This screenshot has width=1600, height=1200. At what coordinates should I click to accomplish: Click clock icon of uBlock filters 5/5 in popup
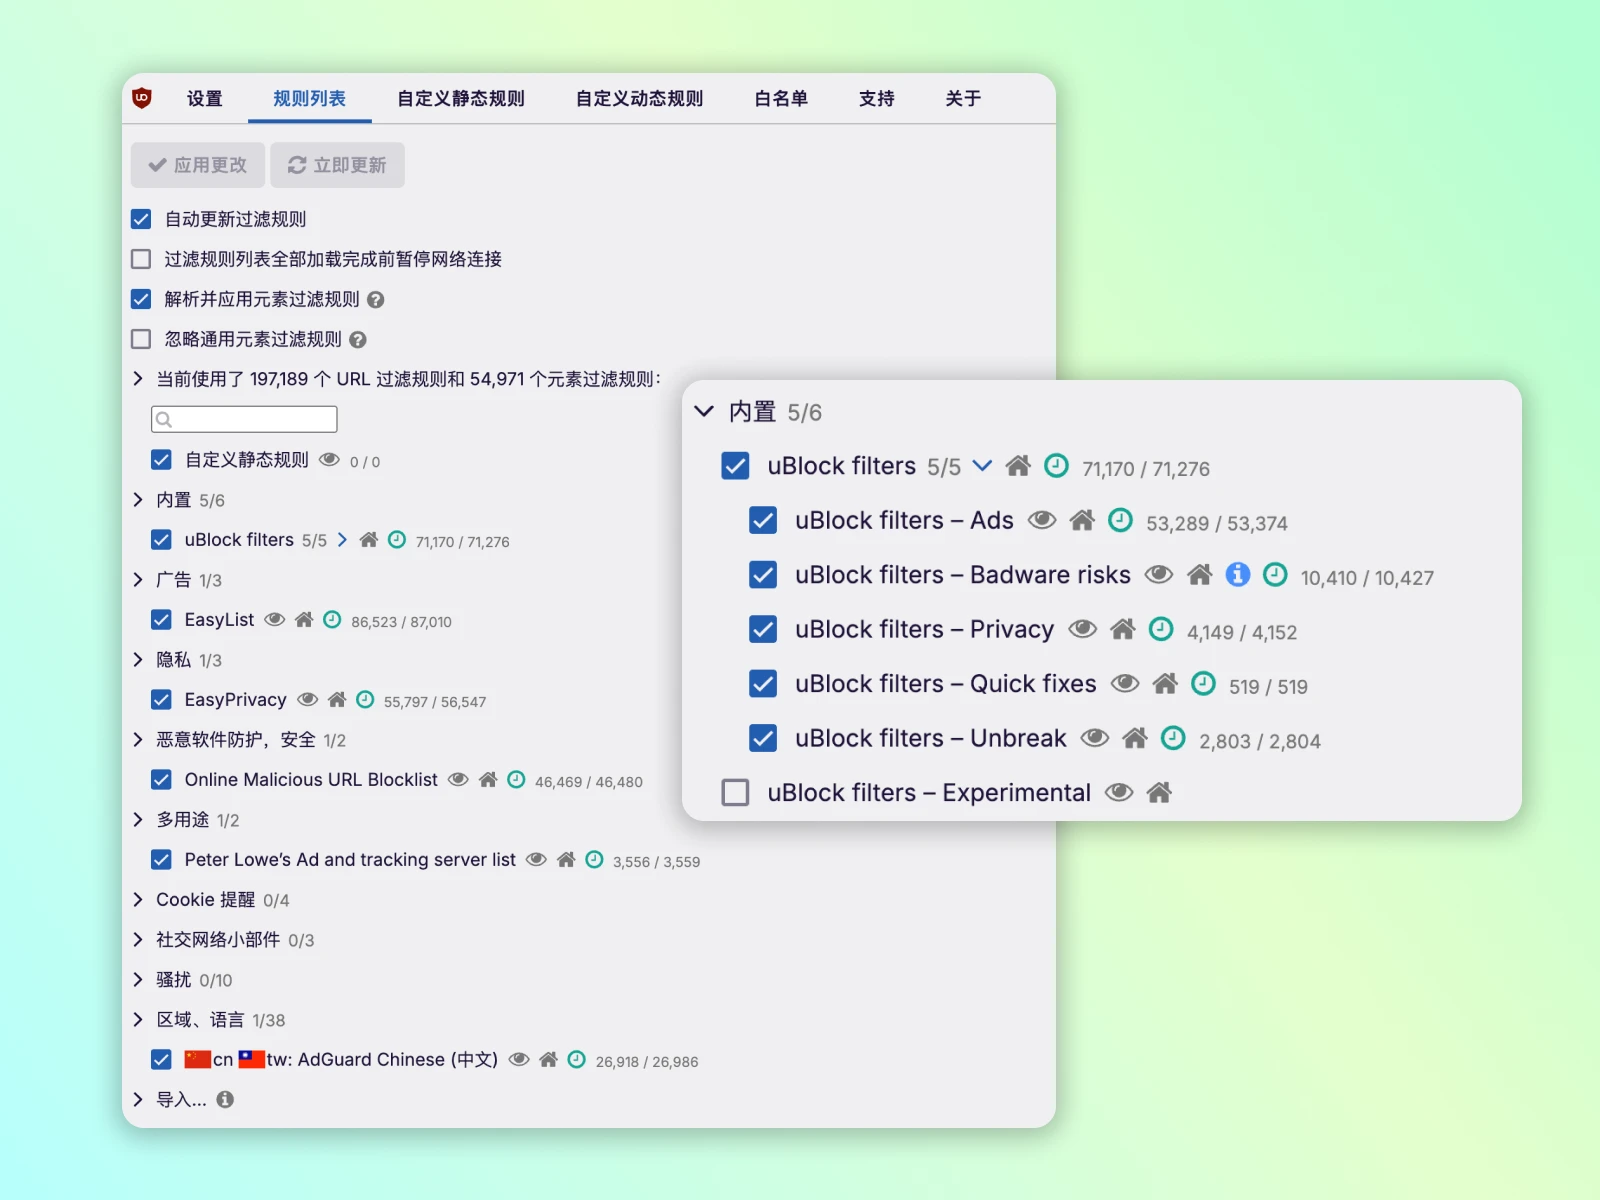pyautogui.click(x=1056, y=465)
